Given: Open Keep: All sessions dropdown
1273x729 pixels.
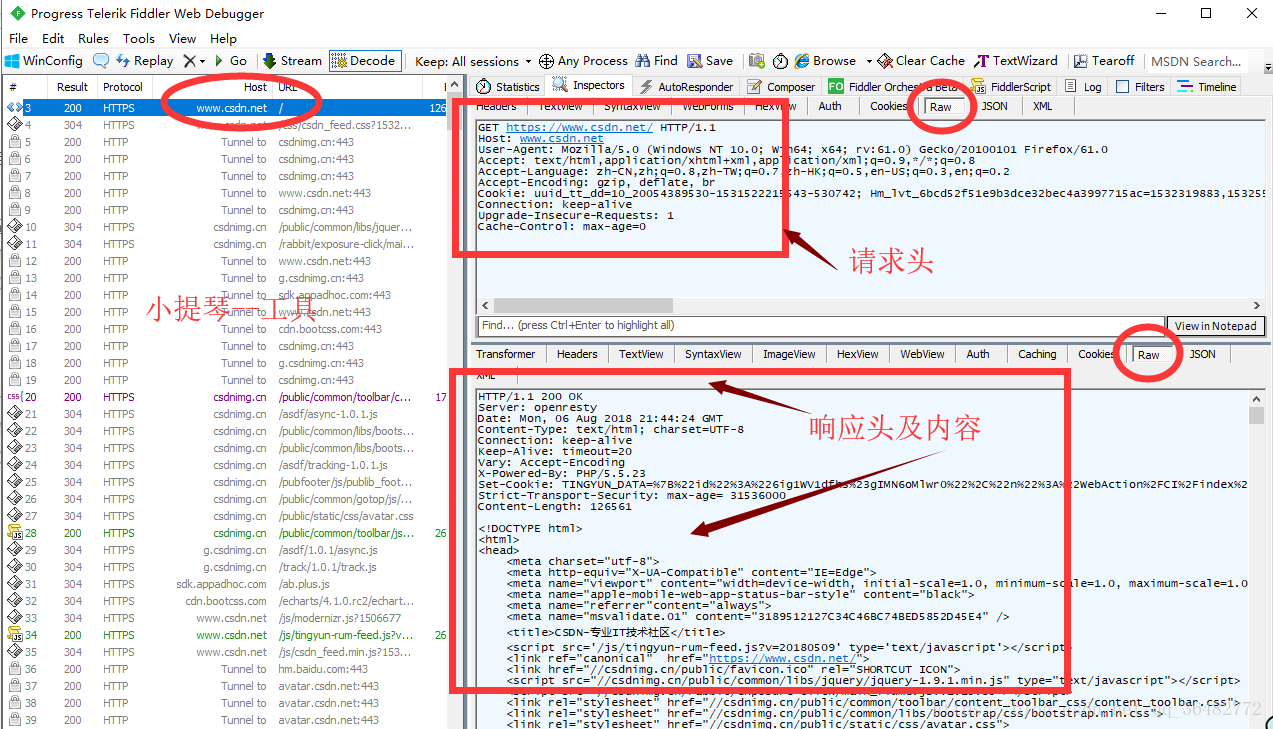Looking at the screenshot, I should pos(473,61).
